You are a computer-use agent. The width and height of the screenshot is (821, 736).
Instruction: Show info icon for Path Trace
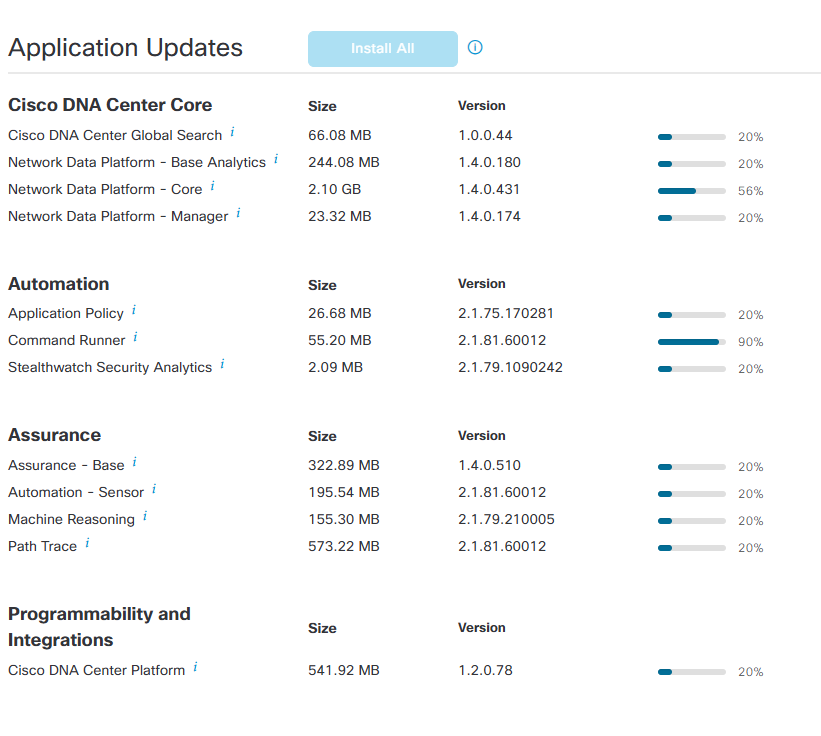(x=87, y=543)
